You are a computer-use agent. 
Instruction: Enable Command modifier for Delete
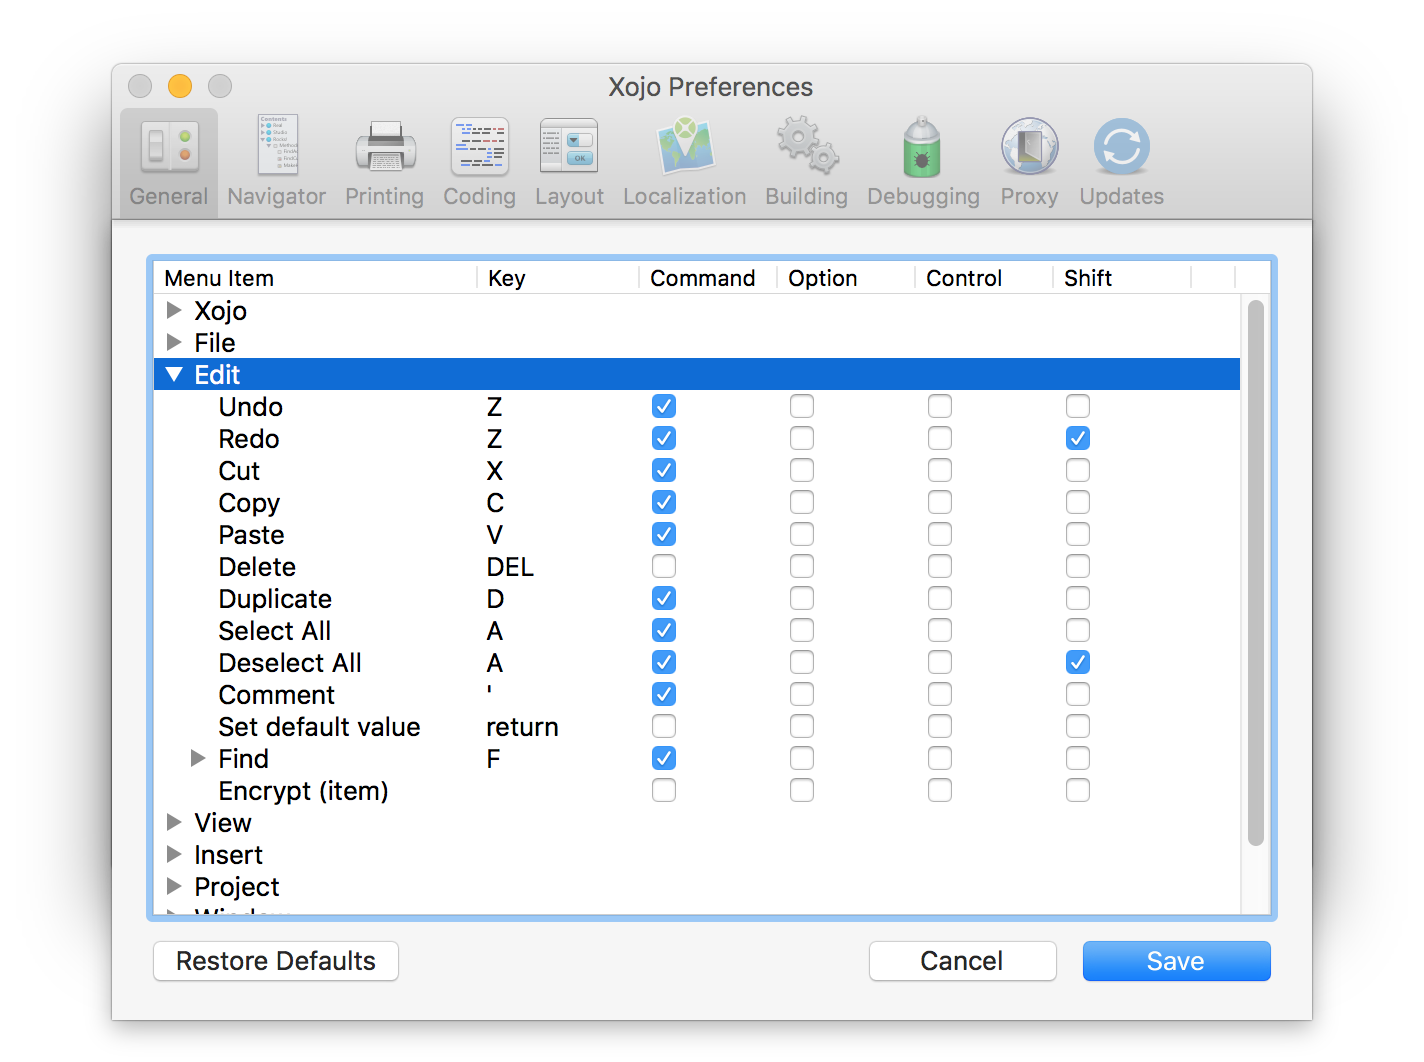(x=664, y=566)
